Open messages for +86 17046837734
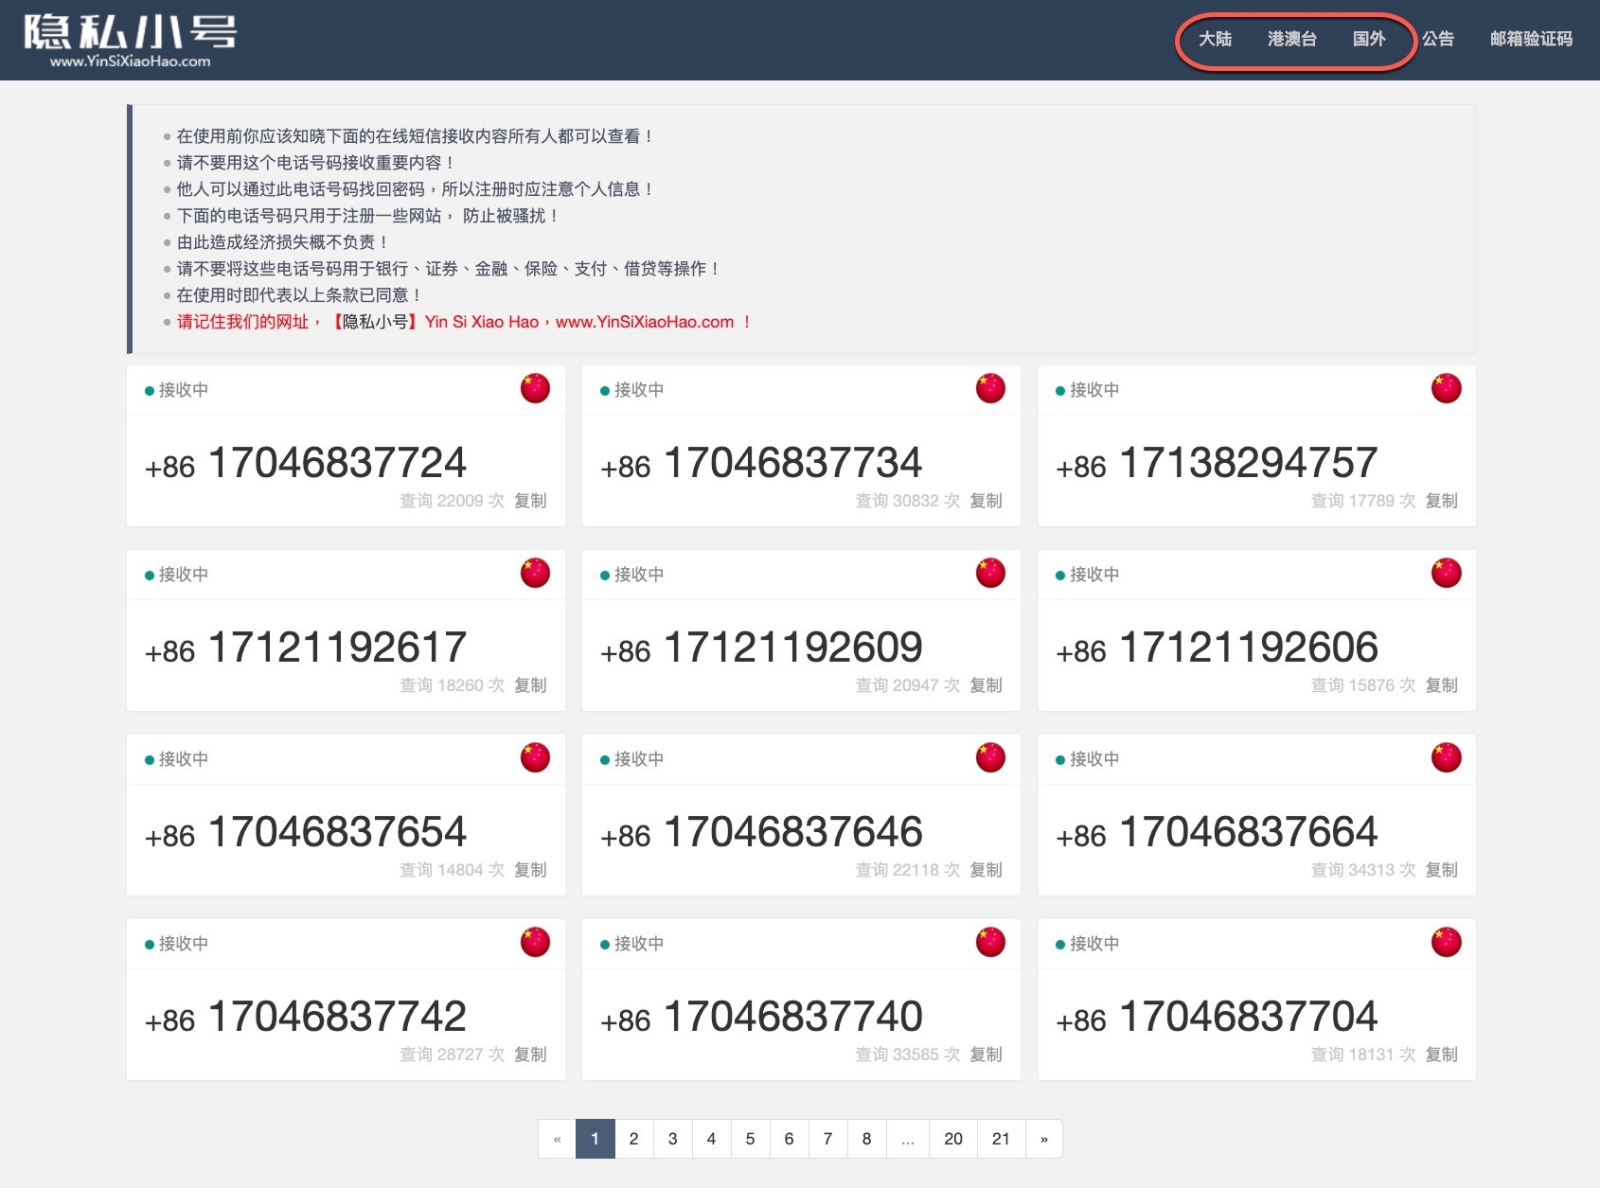 pyautogui.click(x=761, y=463)
